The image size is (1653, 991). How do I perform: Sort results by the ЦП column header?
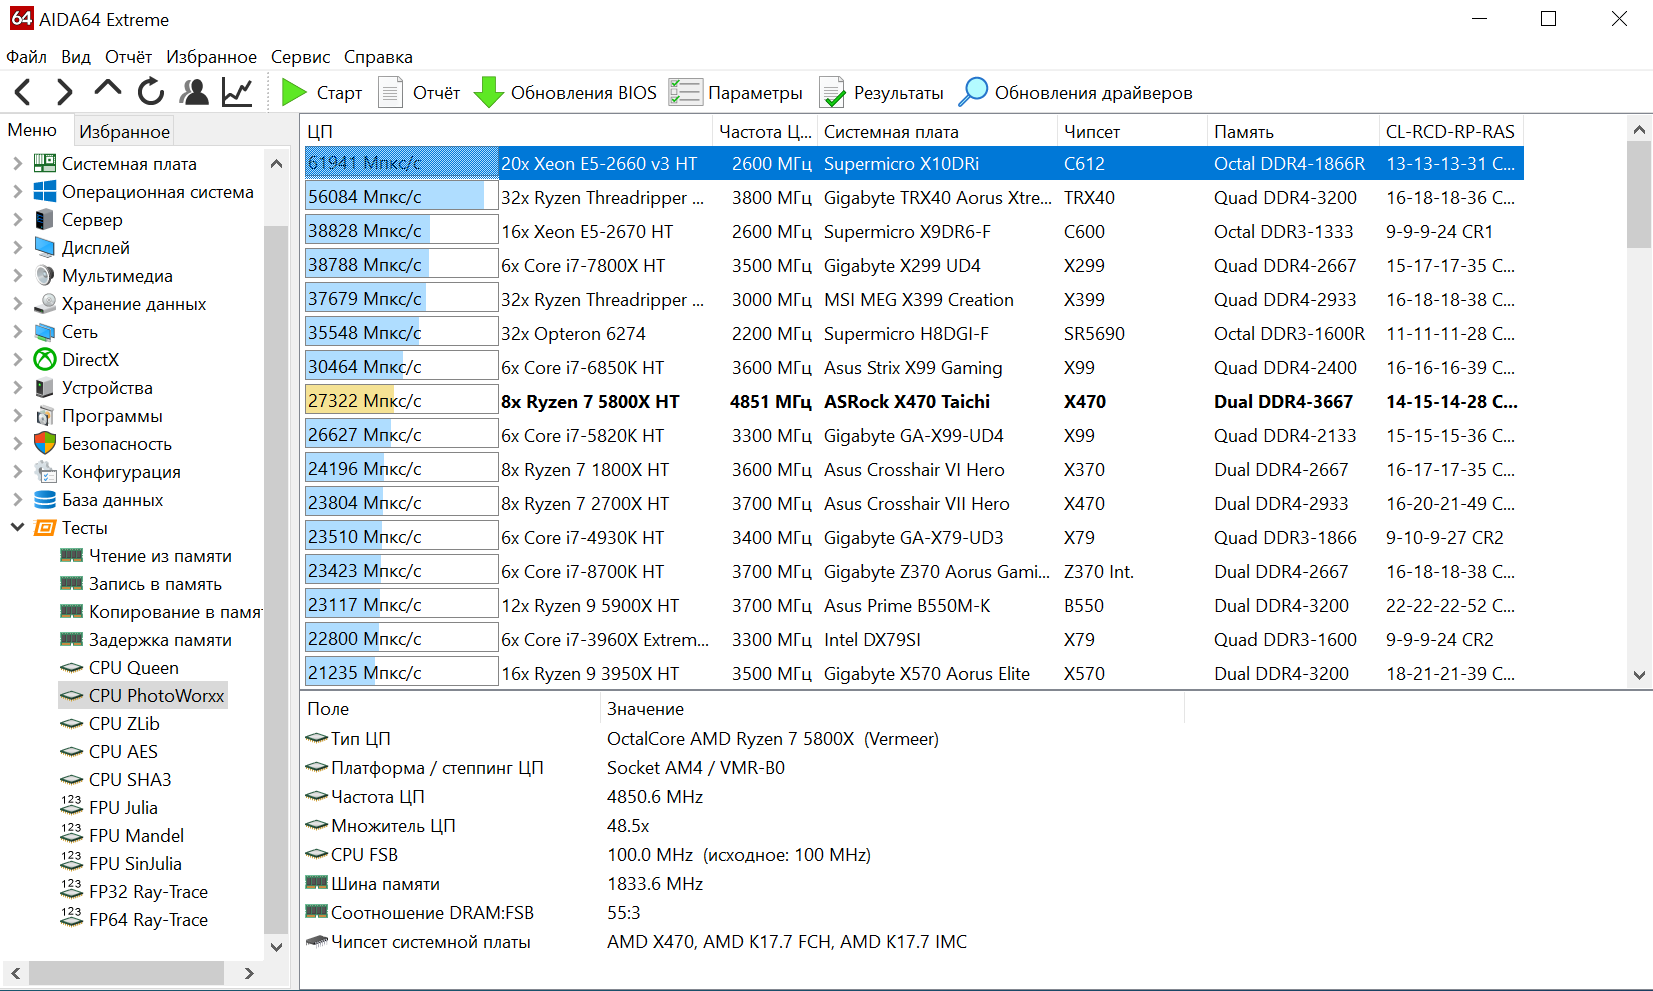pyautogui.click(x=508, y=131)
